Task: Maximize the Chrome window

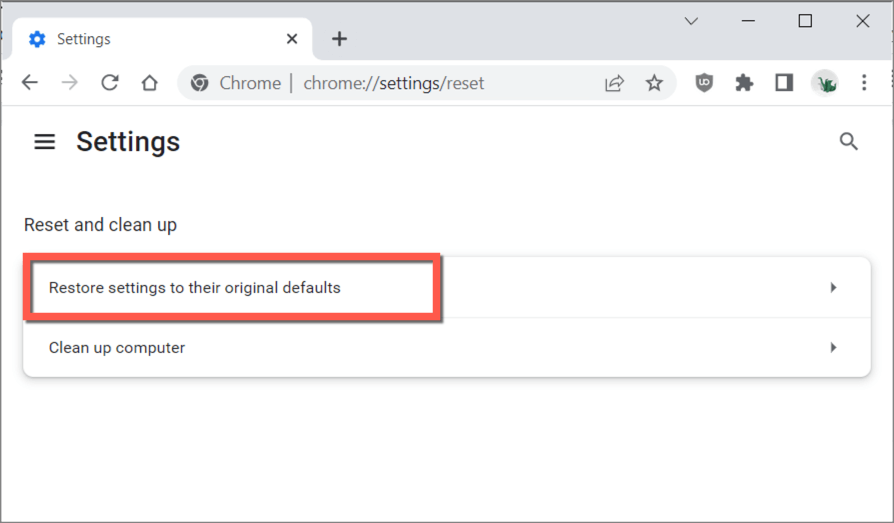Action: coord(805,21)
